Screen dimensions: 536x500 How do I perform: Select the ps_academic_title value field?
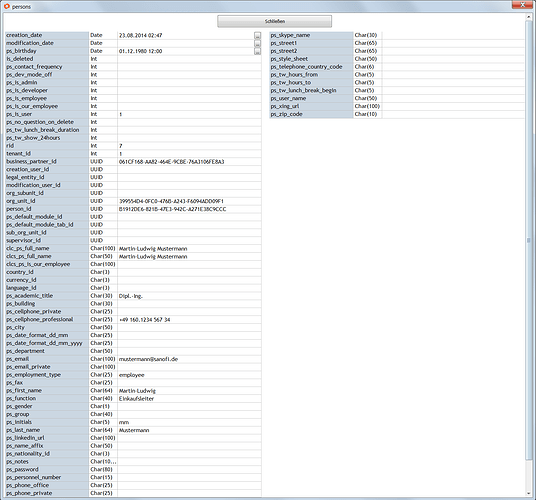(189, 296)
